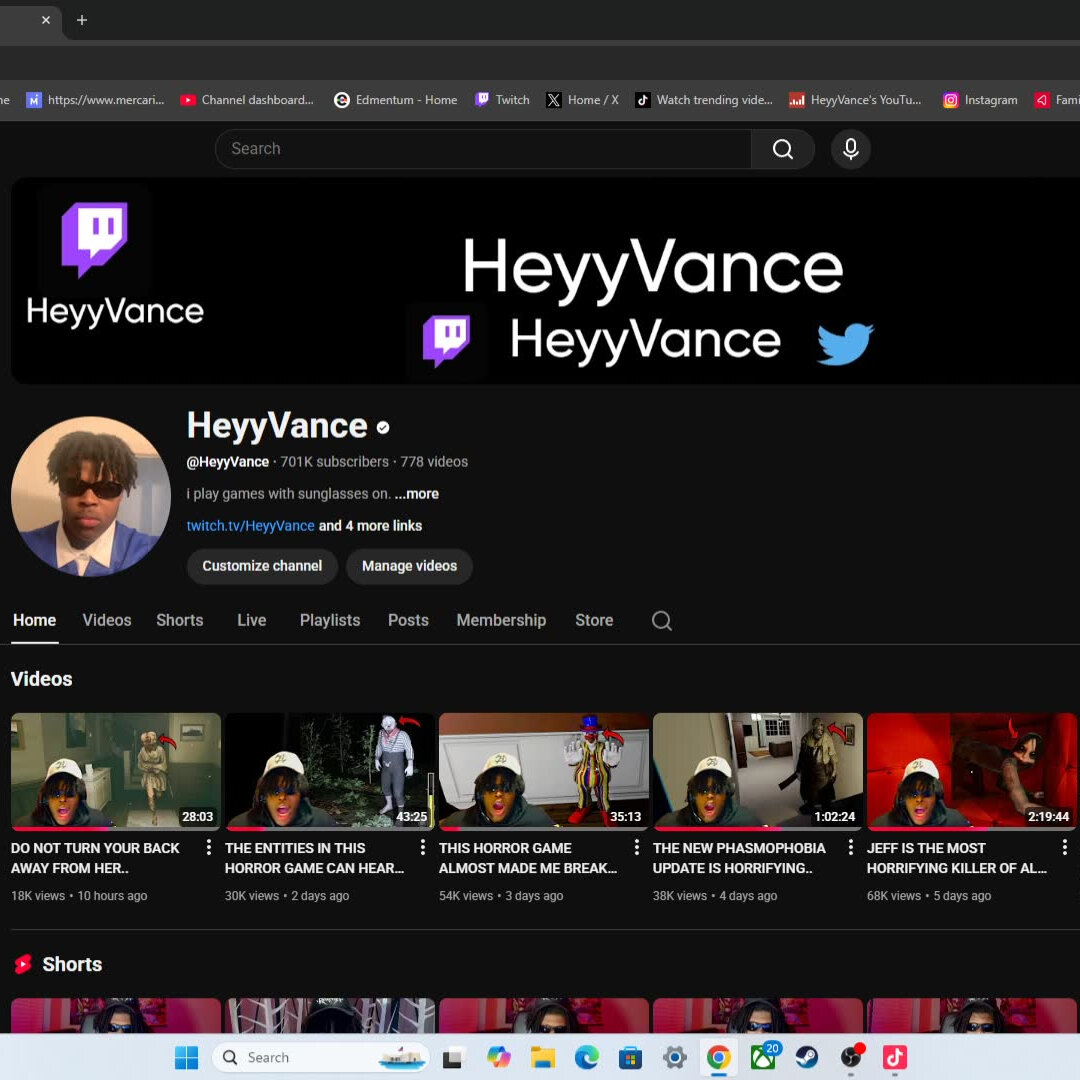Screen dimensions: 1080x1080
Task: Click the YouTube search magnifier button
Action: click(x=782, y=149)
